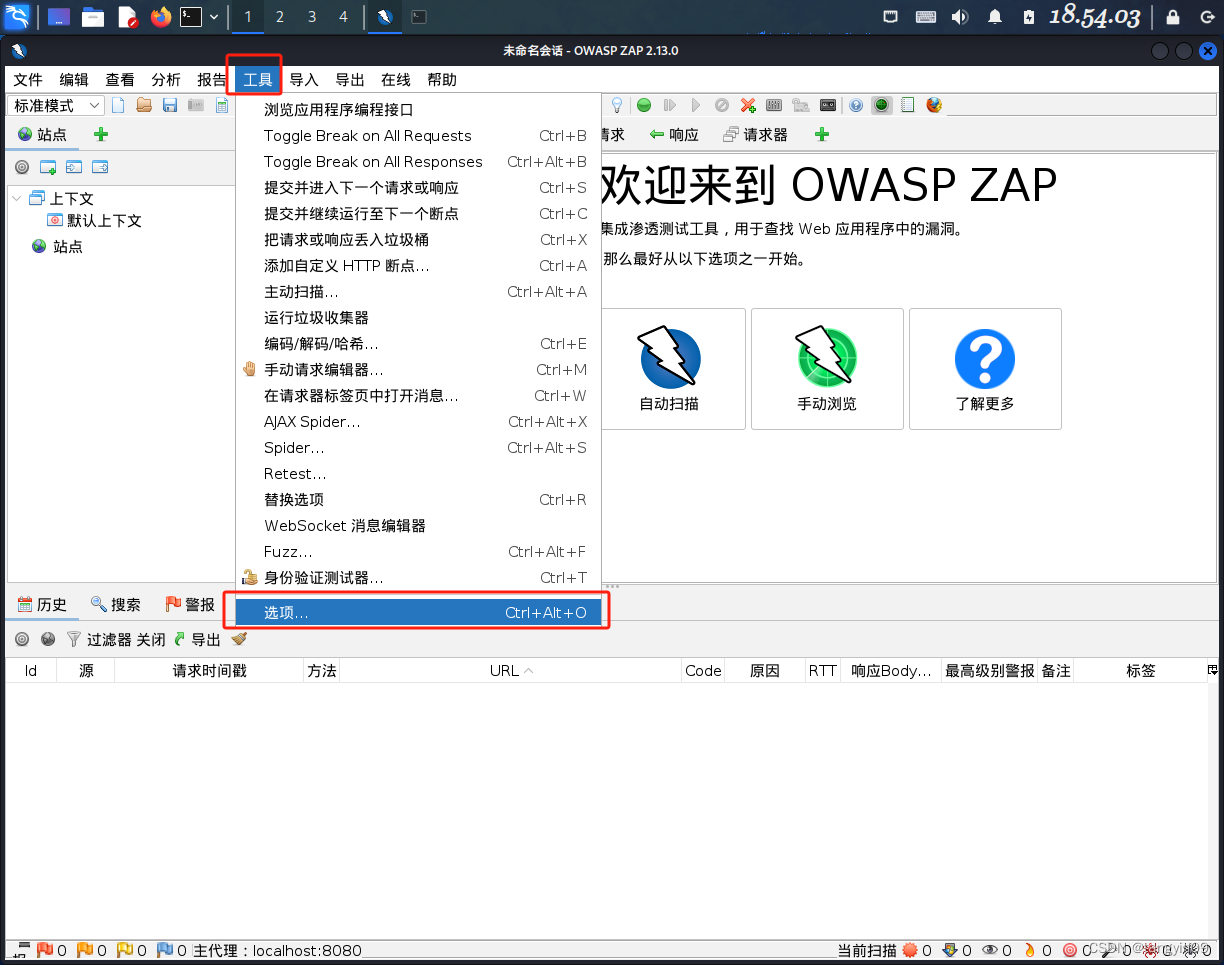Click the New Session toolbar icon
This screenshot has height=965, width=1224.
coord(118,105)
